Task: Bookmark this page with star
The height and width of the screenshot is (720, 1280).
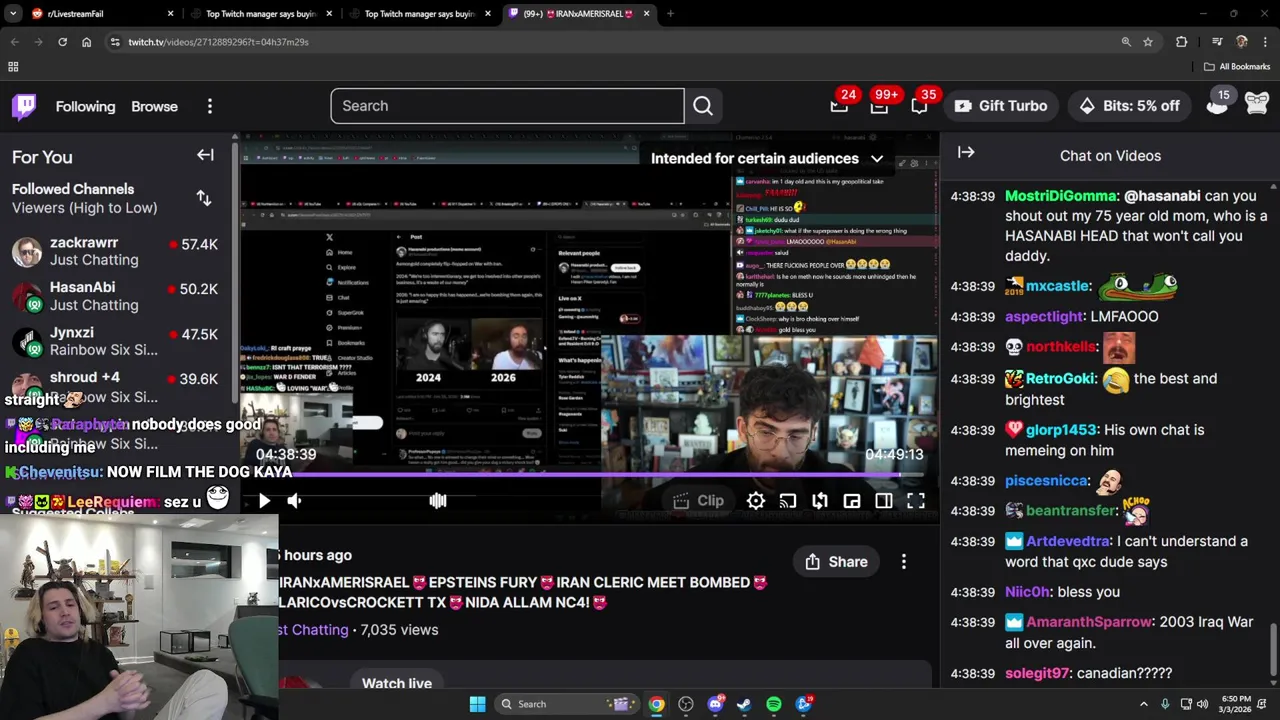Action: click(1148, 42)
